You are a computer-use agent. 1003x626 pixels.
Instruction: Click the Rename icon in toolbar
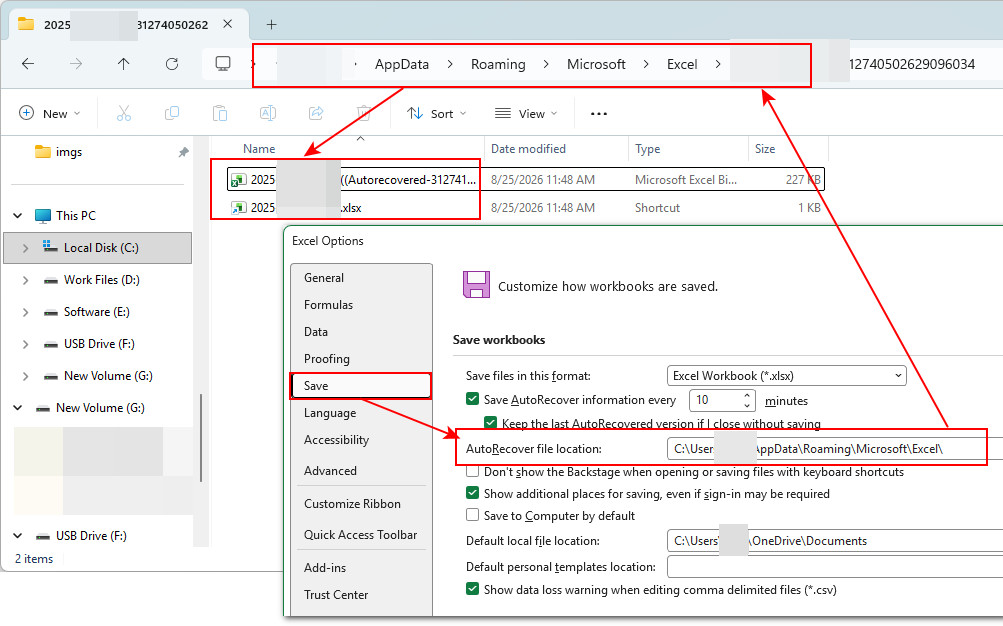click(267, 114)
